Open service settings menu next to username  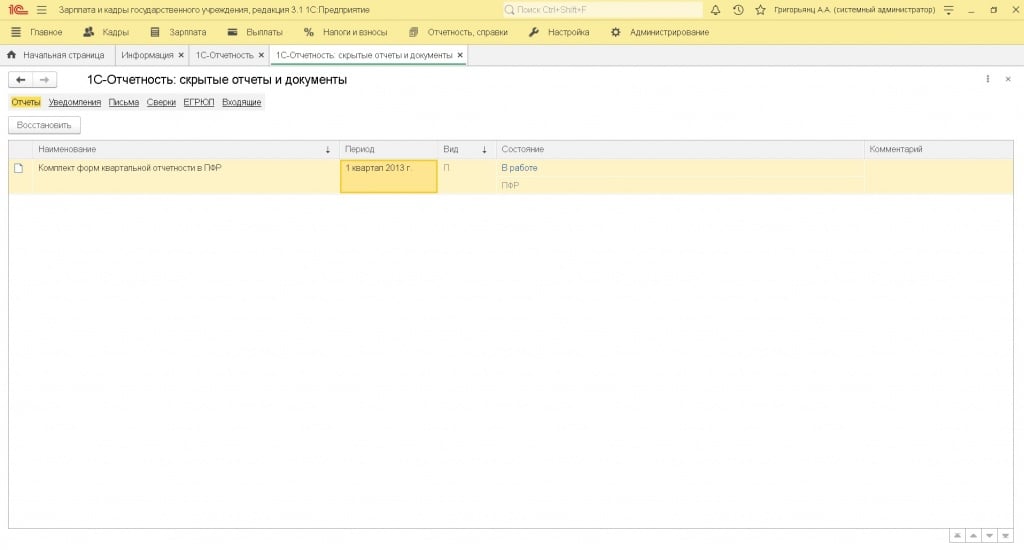click(948, 10)
